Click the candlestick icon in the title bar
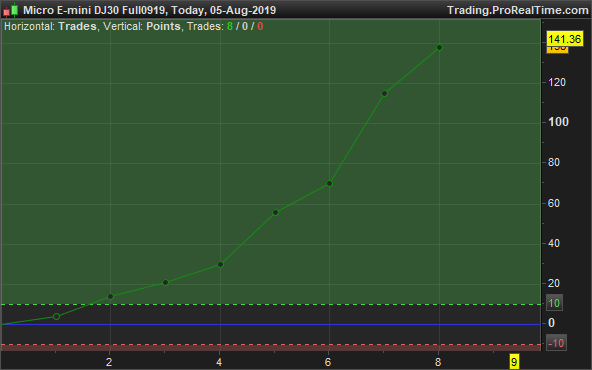The height and width of the screenshot is (370, 592). tap(11, 10)
